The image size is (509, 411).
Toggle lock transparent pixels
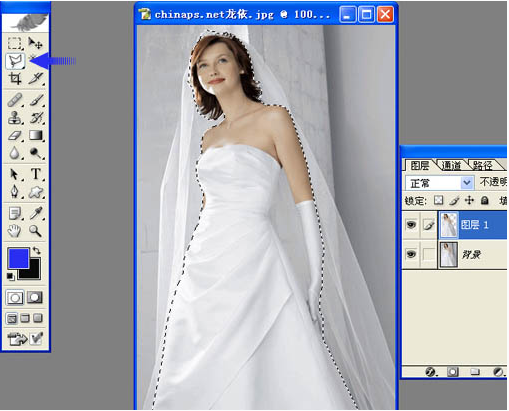[x=438, y=200]
